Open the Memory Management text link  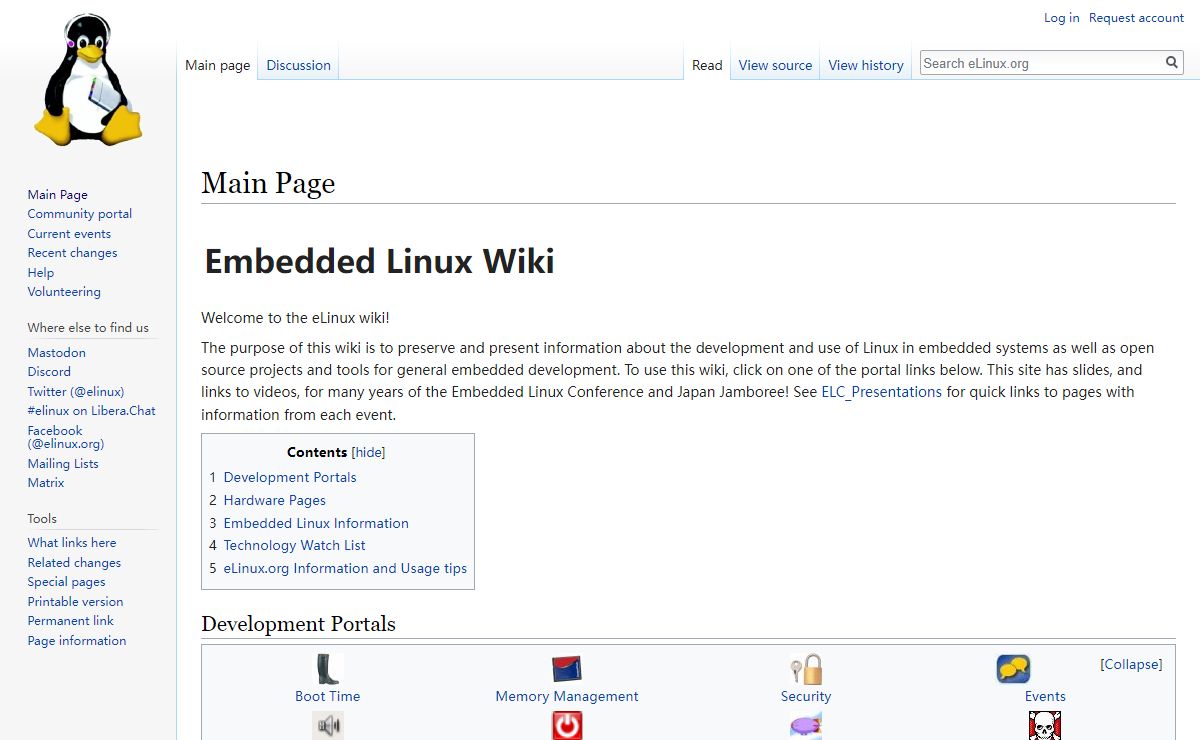click(567, 697)
